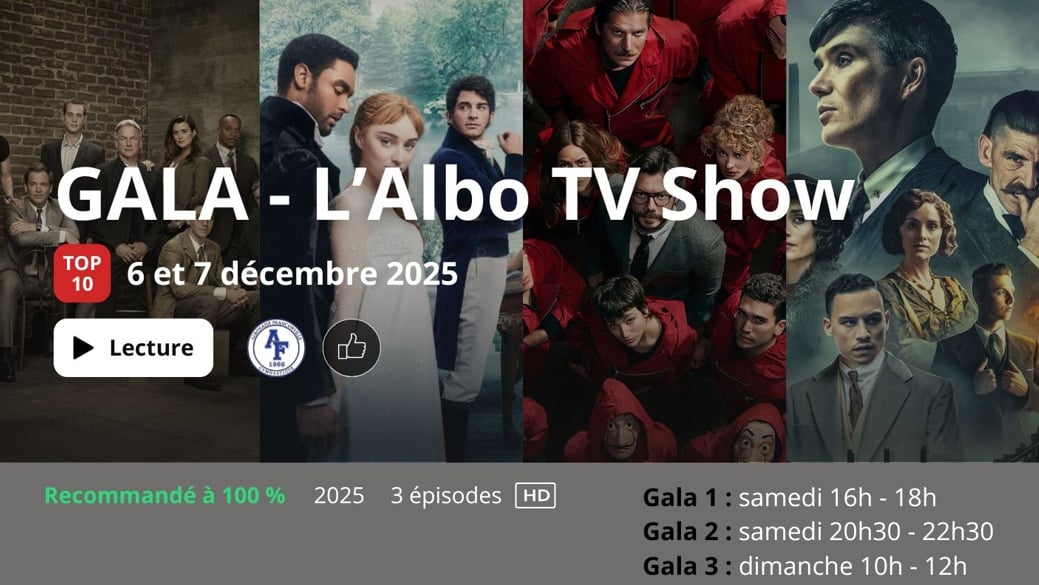
Task: Click the Recommandé à 100 % label
Action: click(165, 496)
